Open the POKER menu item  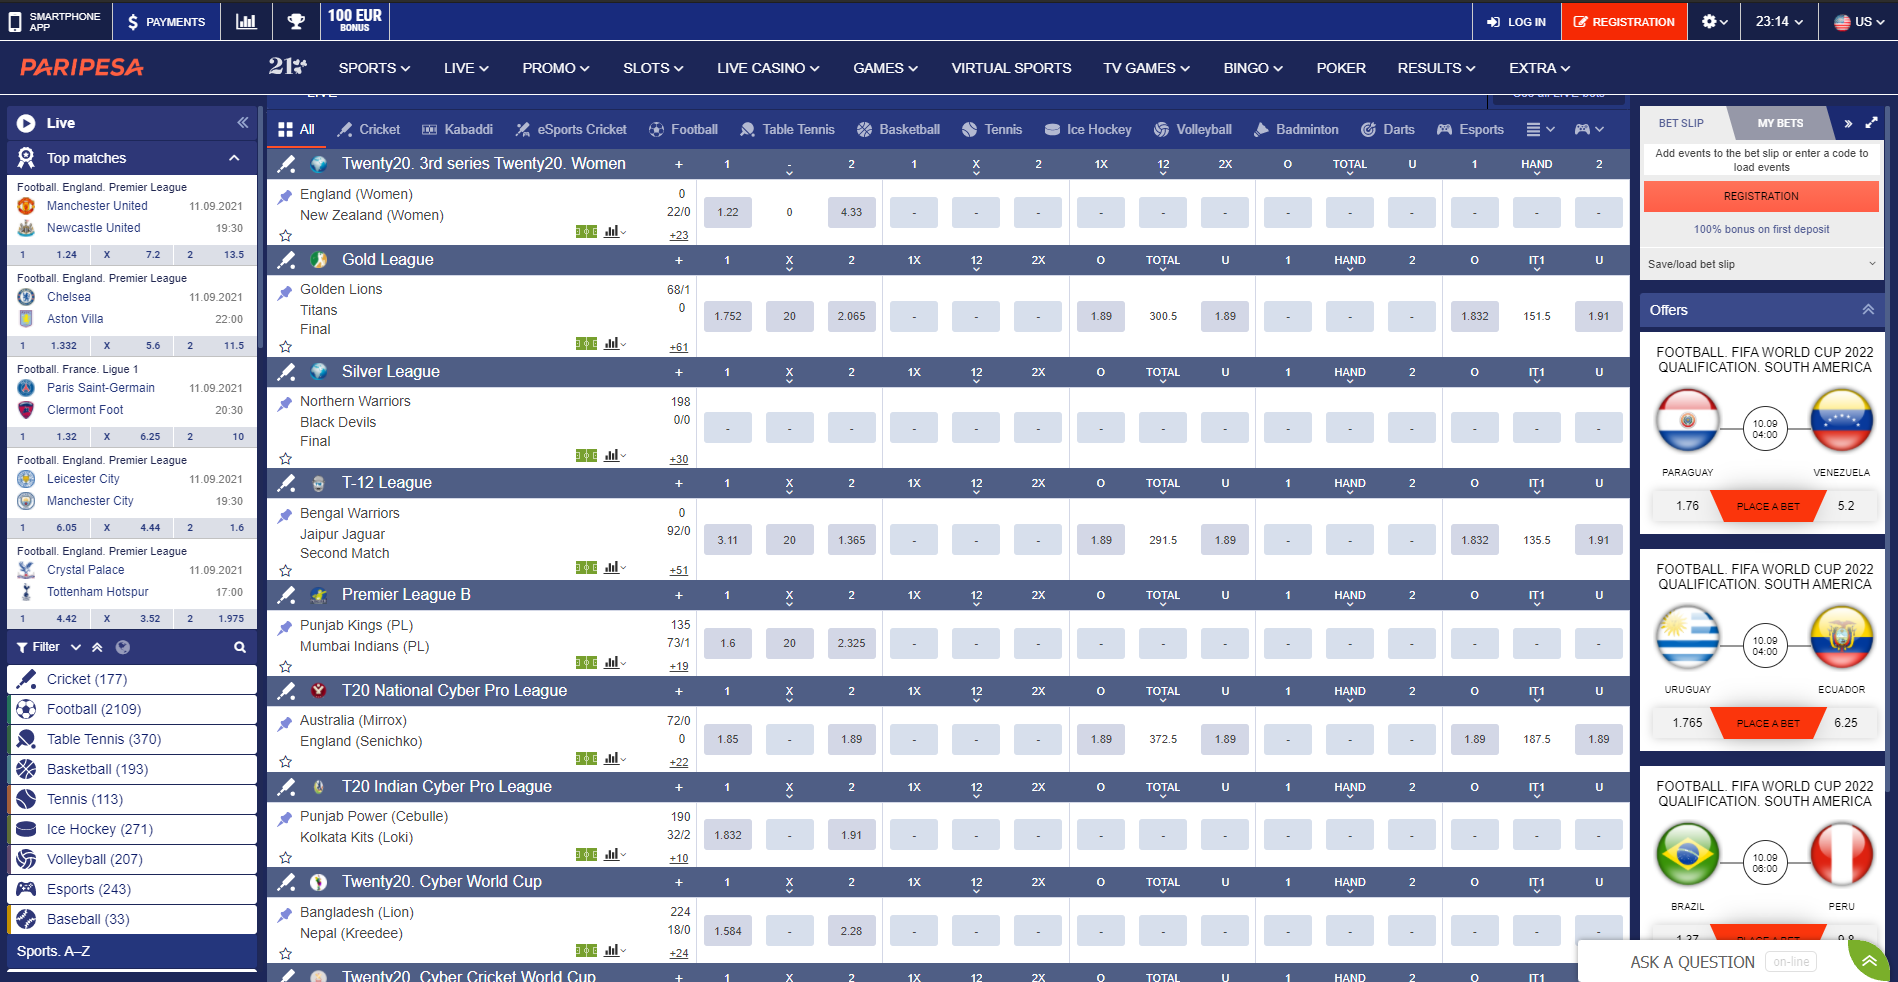point(1341,68)
